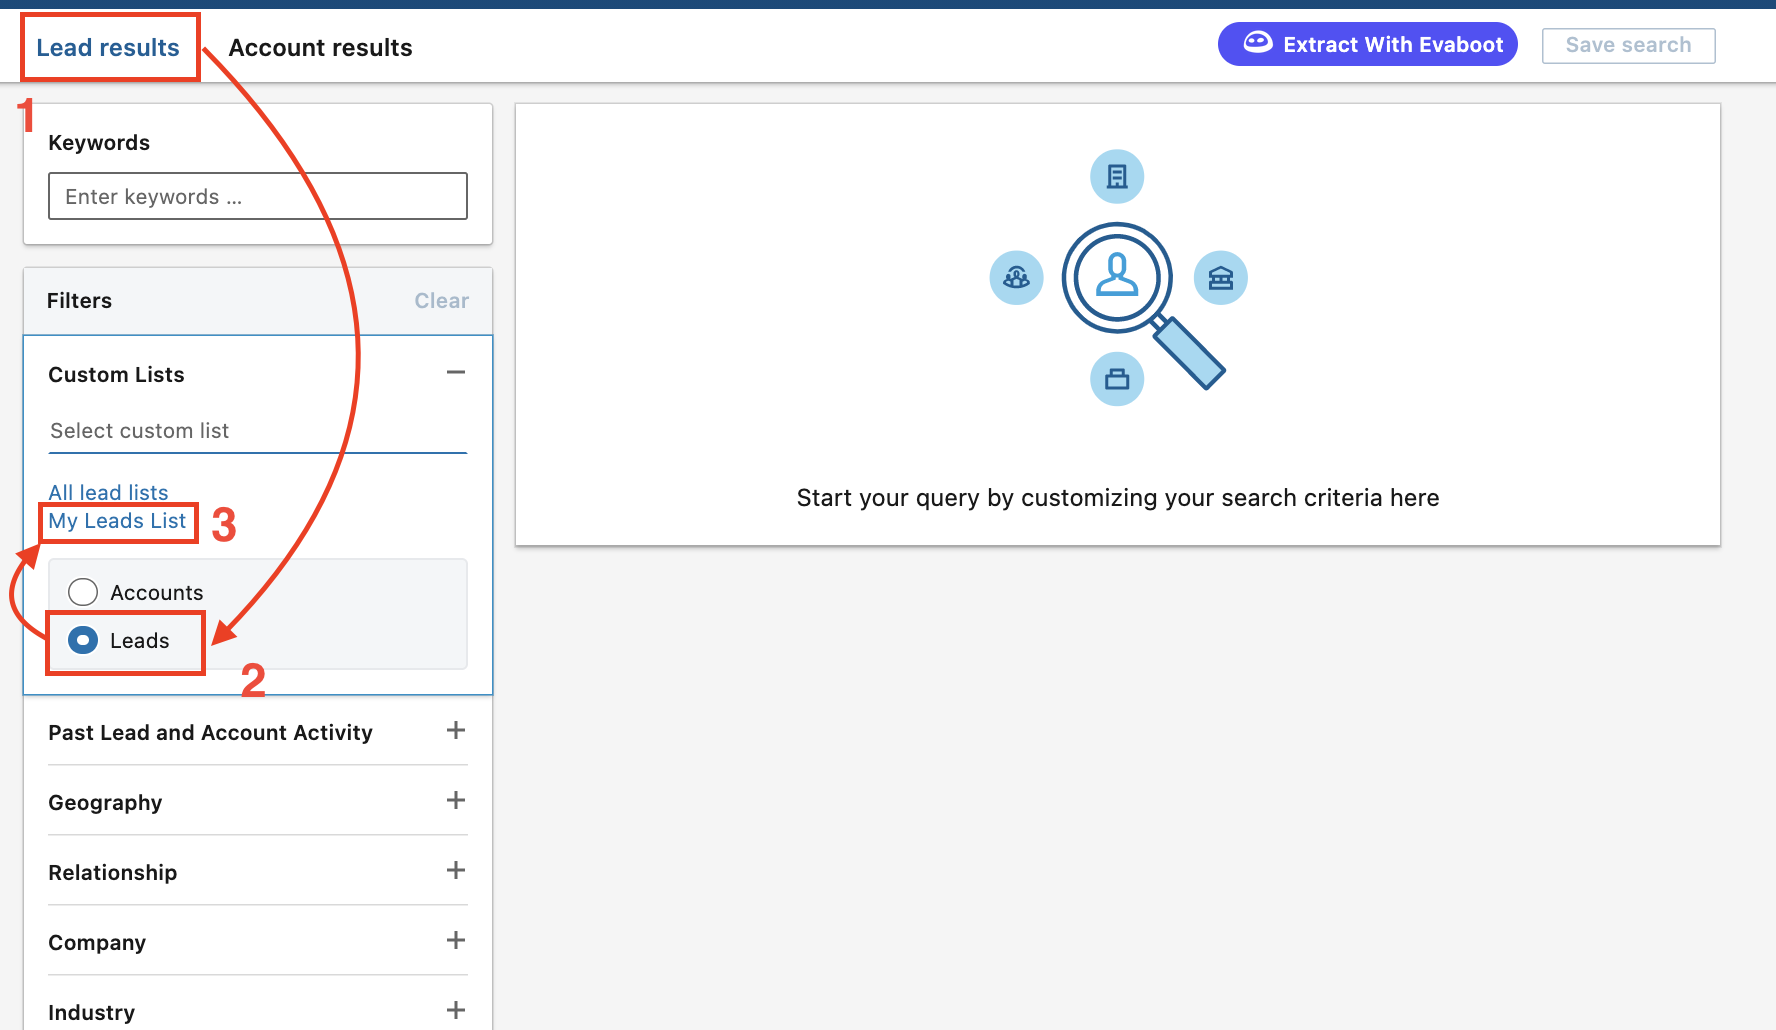Click the Select custom list field
Screen dimensions: 1776x1030
[x=258, y=431]
